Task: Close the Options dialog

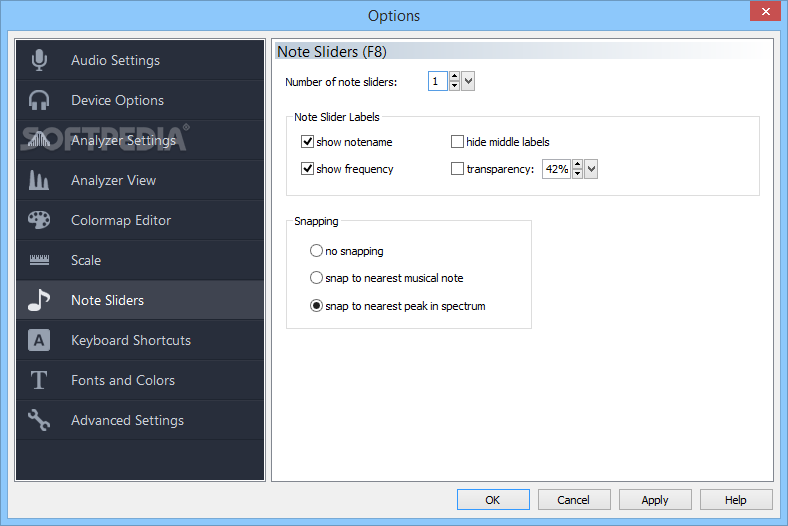Action: point(765,11)
